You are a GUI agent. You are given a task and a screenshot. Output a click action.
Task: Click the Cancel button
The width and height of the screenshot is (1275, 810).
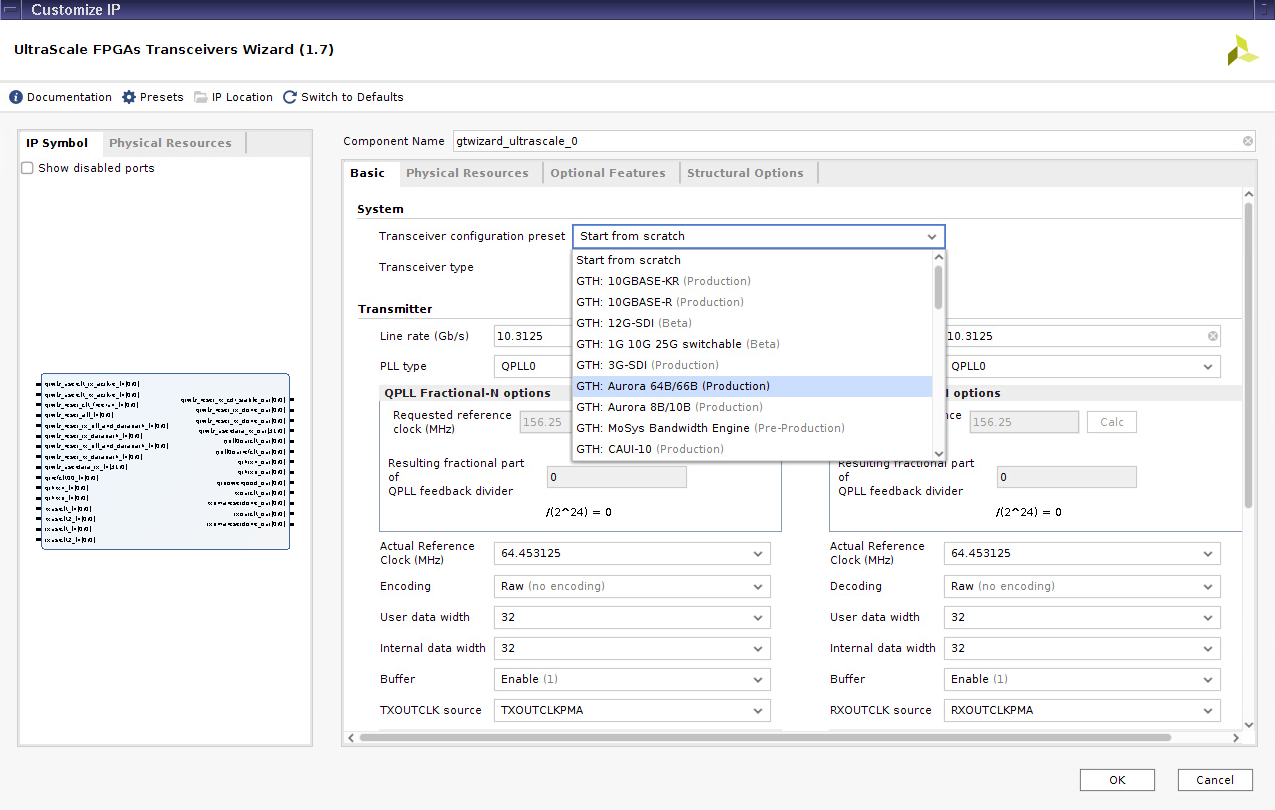click(x=1215, y=780)
